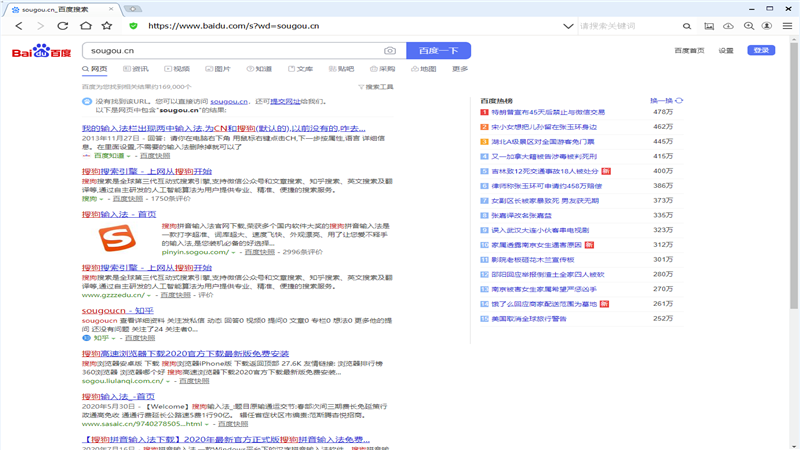This screenshot has height=450, width=800.
Task: Click the Baidu logo
Action: coord(41,50)
